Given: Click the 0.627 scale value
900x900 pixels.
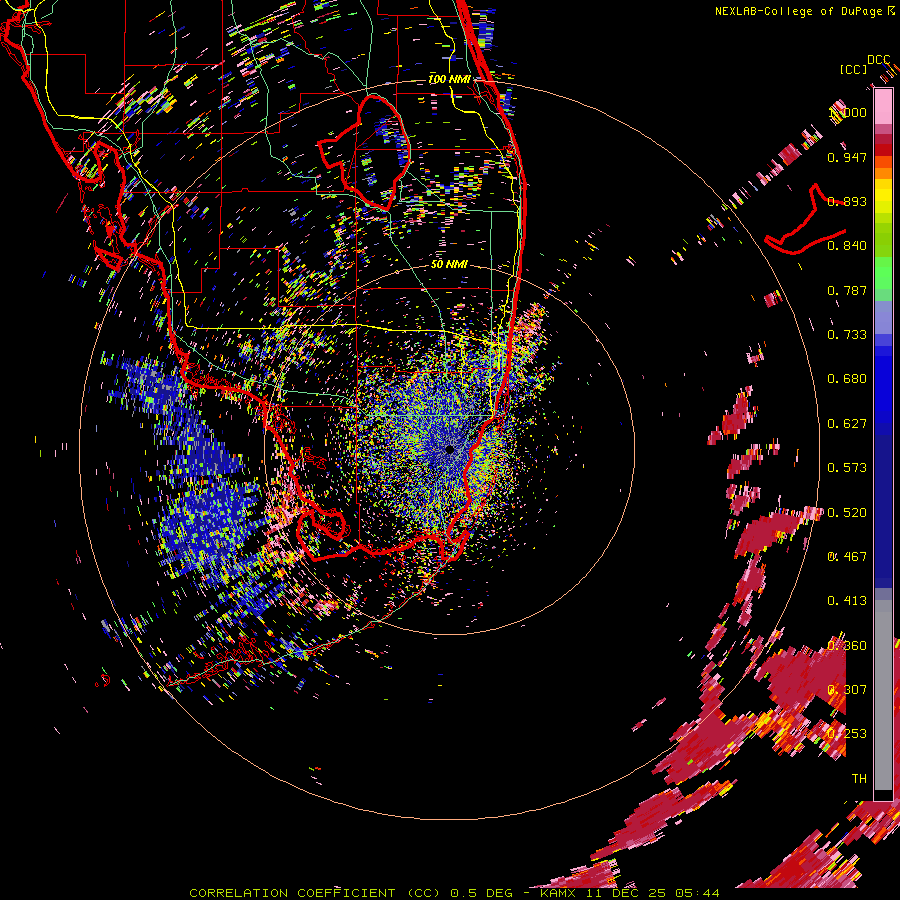Looking at the screenshot, I should pos(847,423).
